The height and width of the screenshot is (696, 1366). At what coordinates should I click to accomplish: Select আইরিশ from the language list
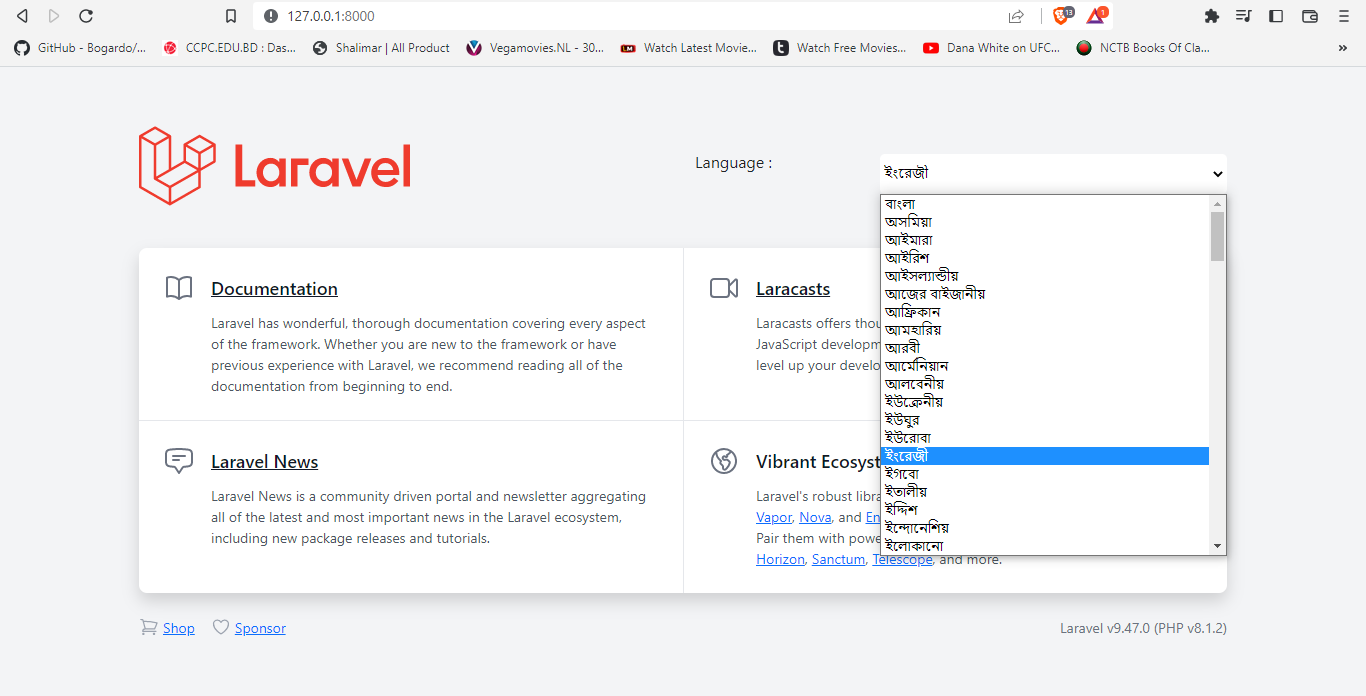click(1045, 258)
